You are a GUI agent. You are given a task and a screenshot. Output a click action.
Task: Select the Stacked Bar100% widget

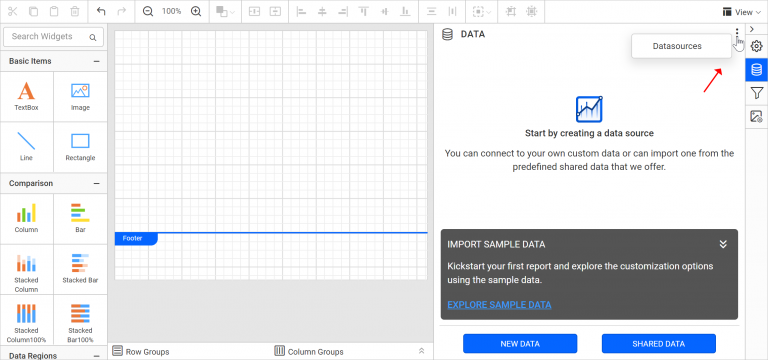[x=80, y=319]
